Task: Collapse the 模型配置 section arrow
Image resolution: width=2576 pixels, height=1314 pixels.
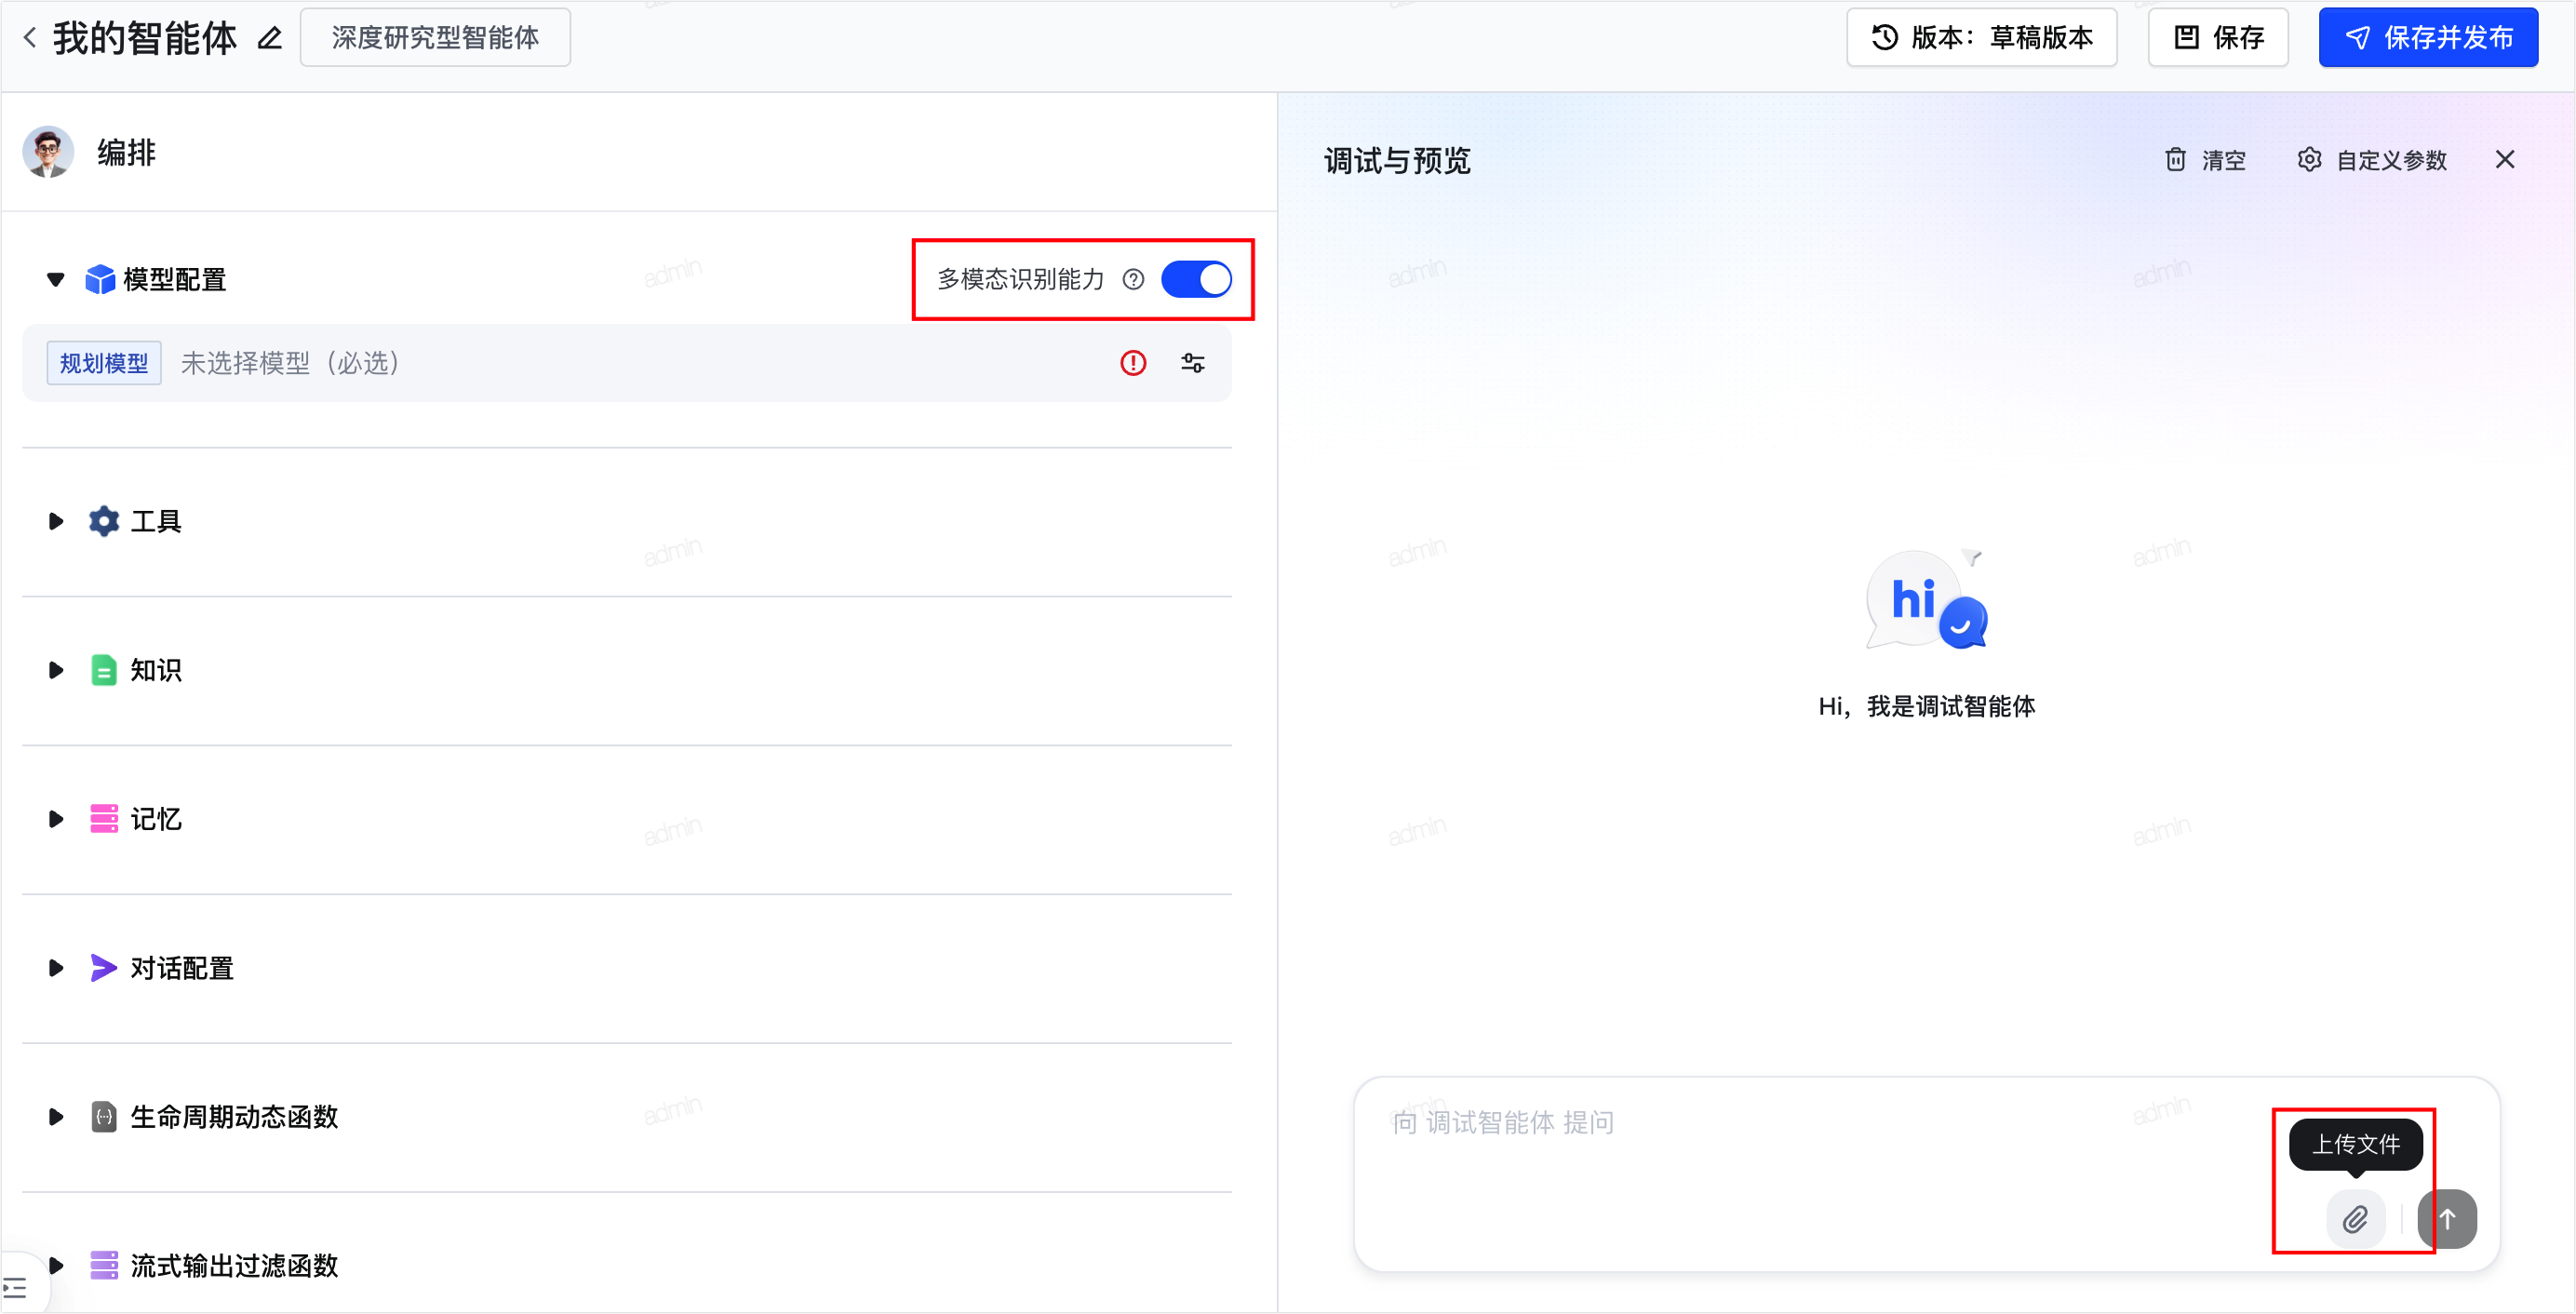Action: [56, 280]
